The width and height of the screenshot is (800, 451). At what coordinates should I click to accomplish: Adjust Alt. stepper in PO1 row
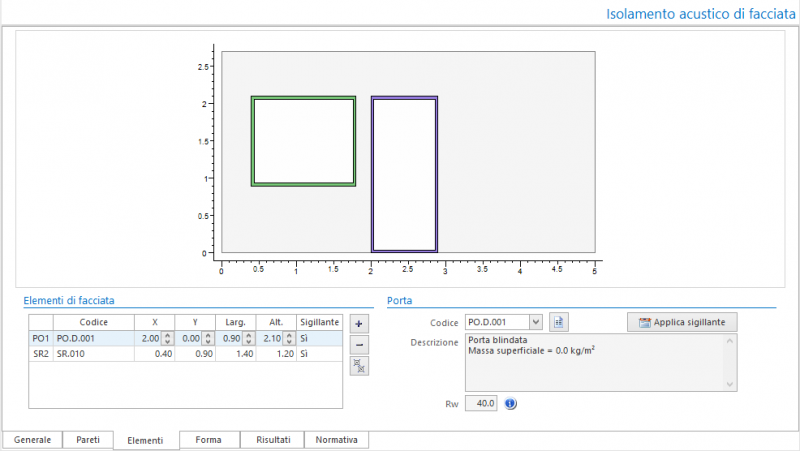click(x=289, y=338)
